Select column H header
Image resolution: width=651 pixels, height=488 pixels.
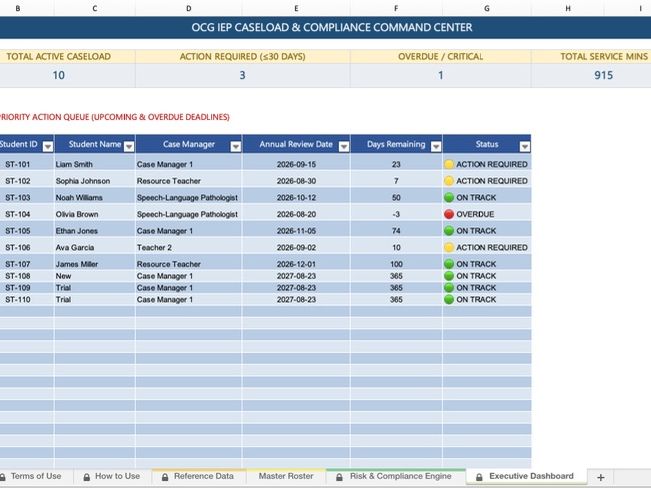568,8
